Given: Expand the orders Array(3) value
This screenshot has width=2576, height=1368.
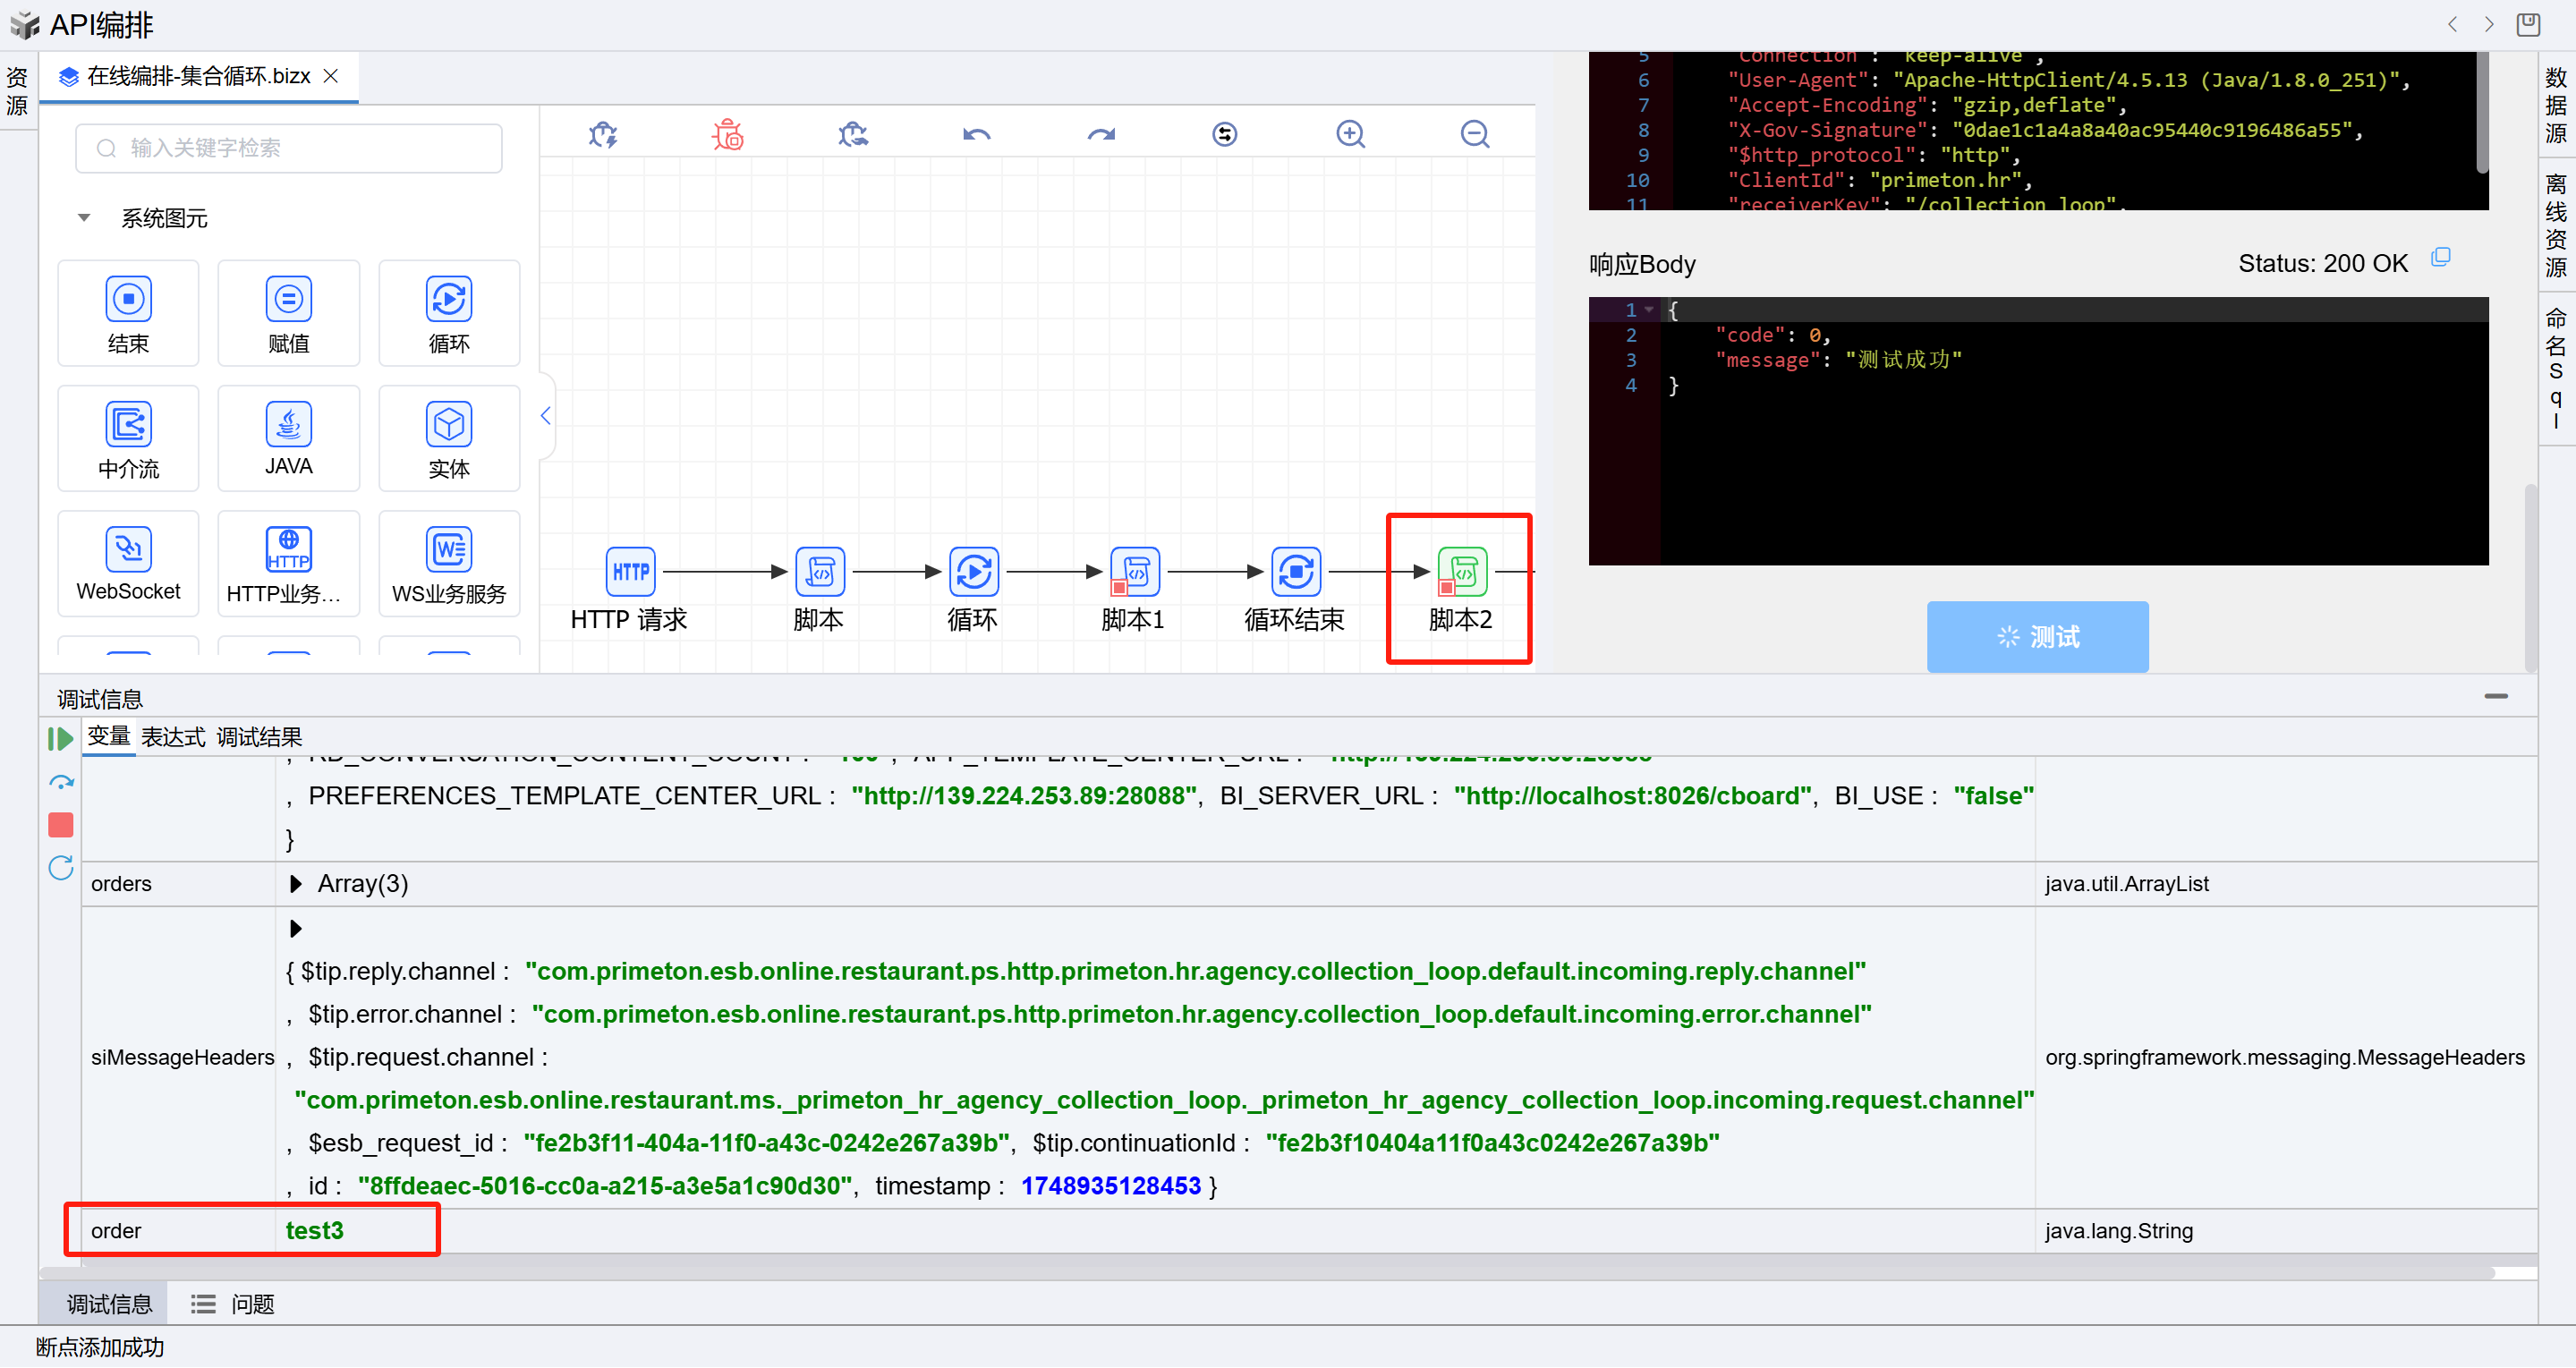Looking at the screenshot, I should click(296, 884).
